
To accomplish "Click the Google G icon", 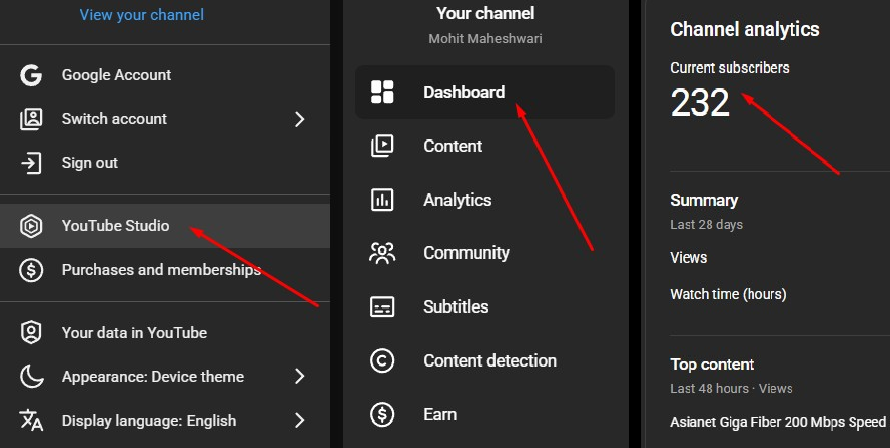I will (x=31, y=75).
